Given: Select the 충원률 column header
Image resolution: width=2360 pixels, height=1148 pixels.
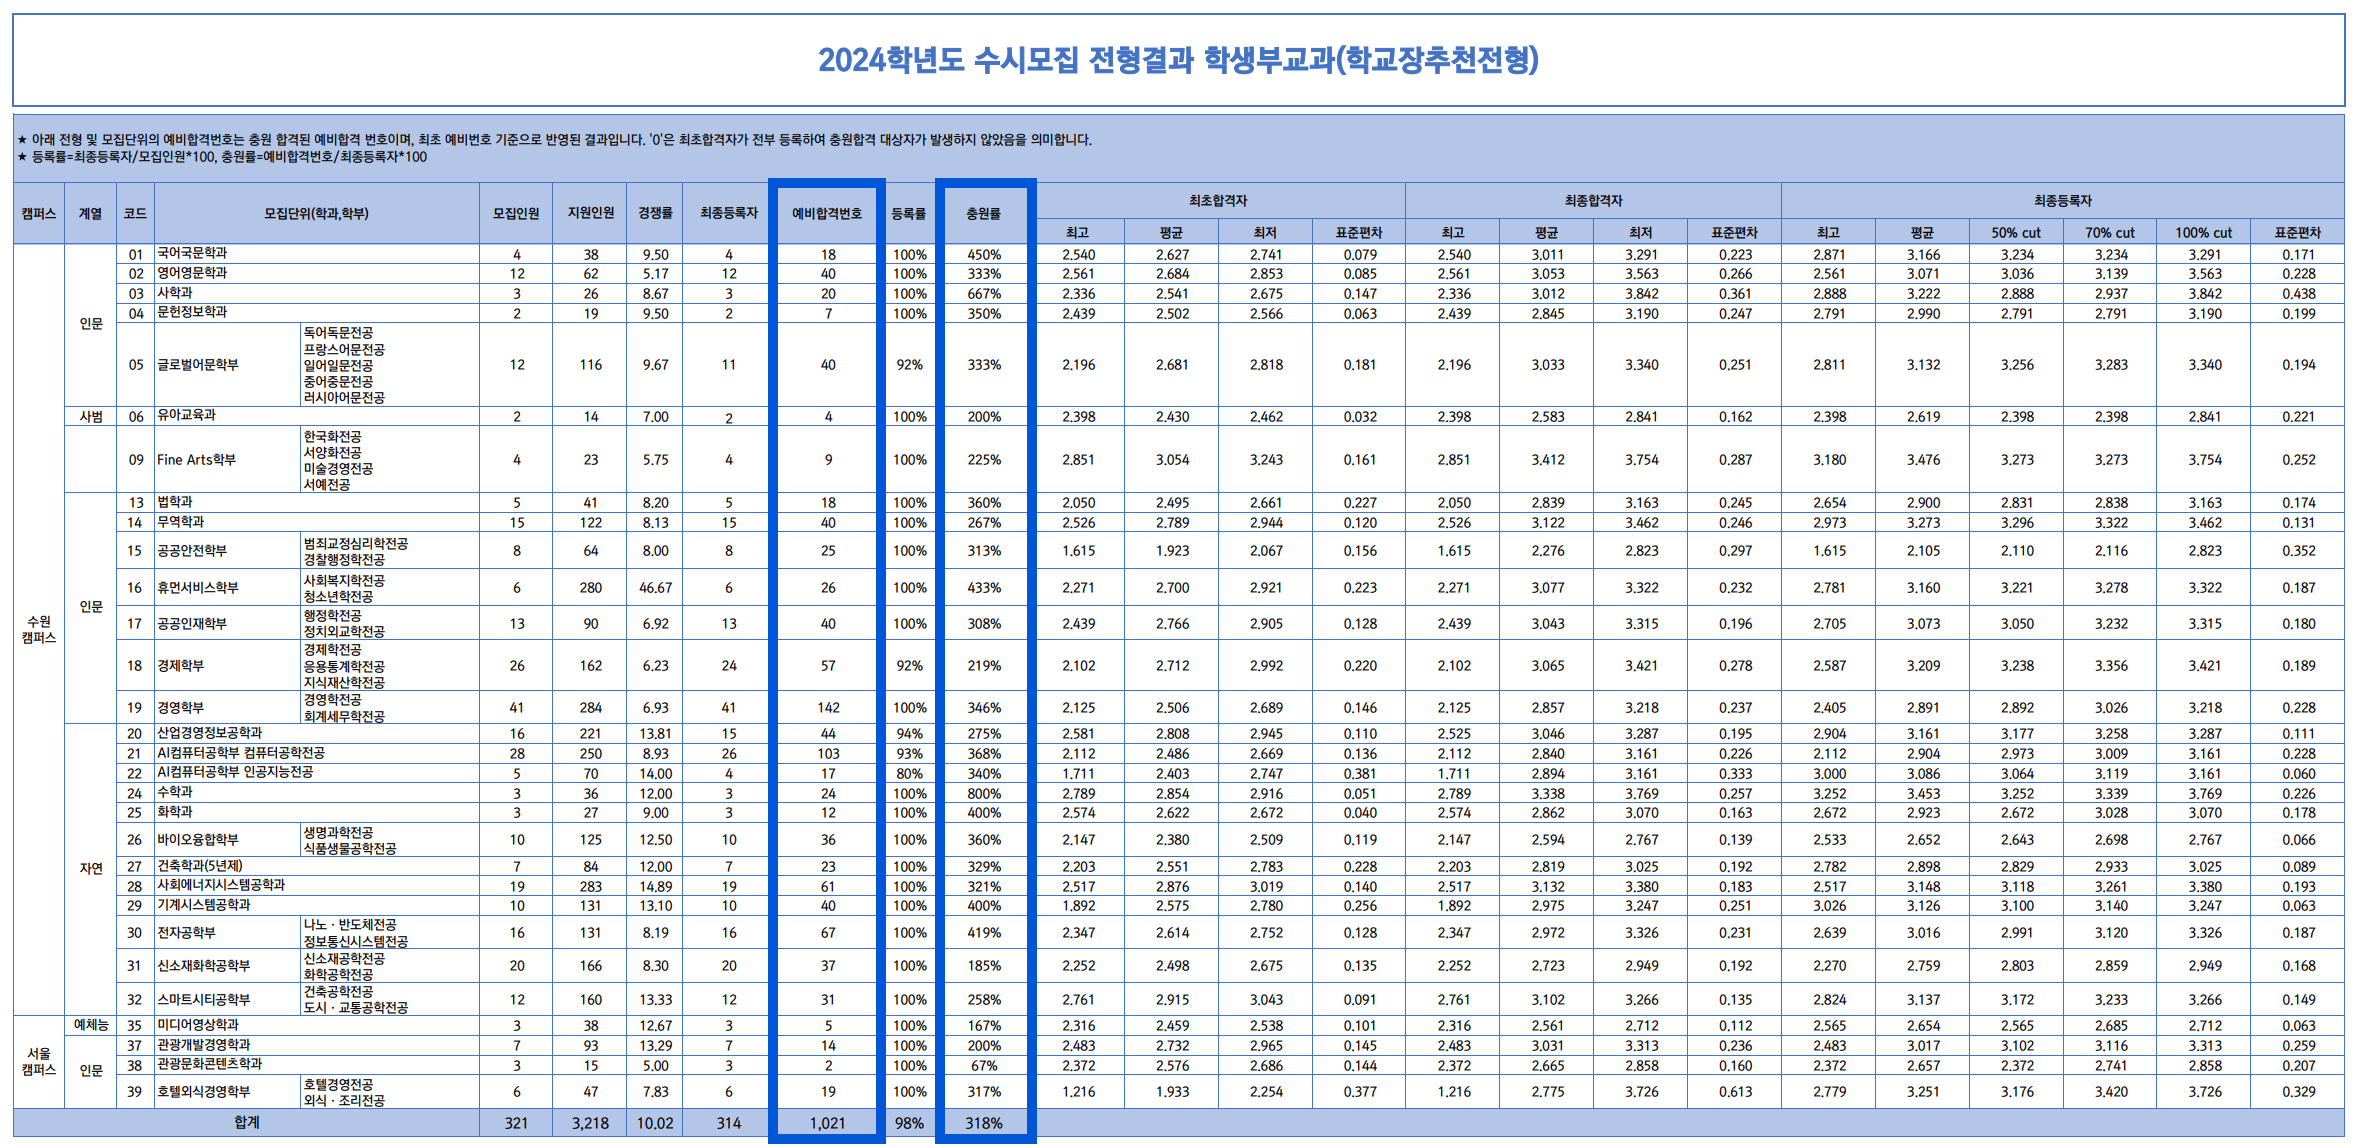Looking at the screenshot, I should click(984, 212).
